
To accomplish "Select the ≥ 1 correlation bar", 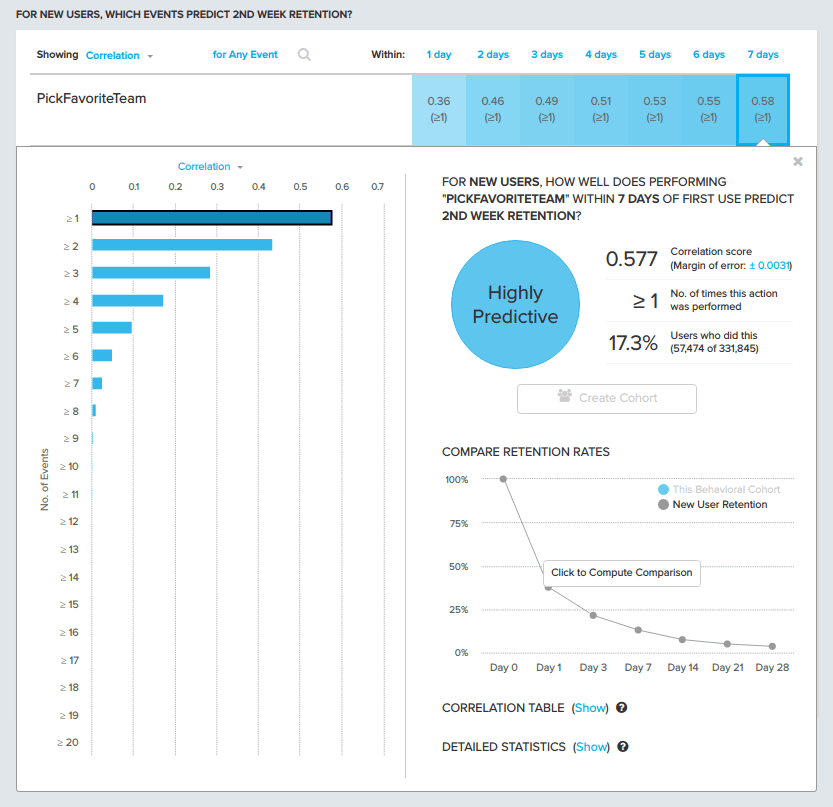I will [211, 218].
